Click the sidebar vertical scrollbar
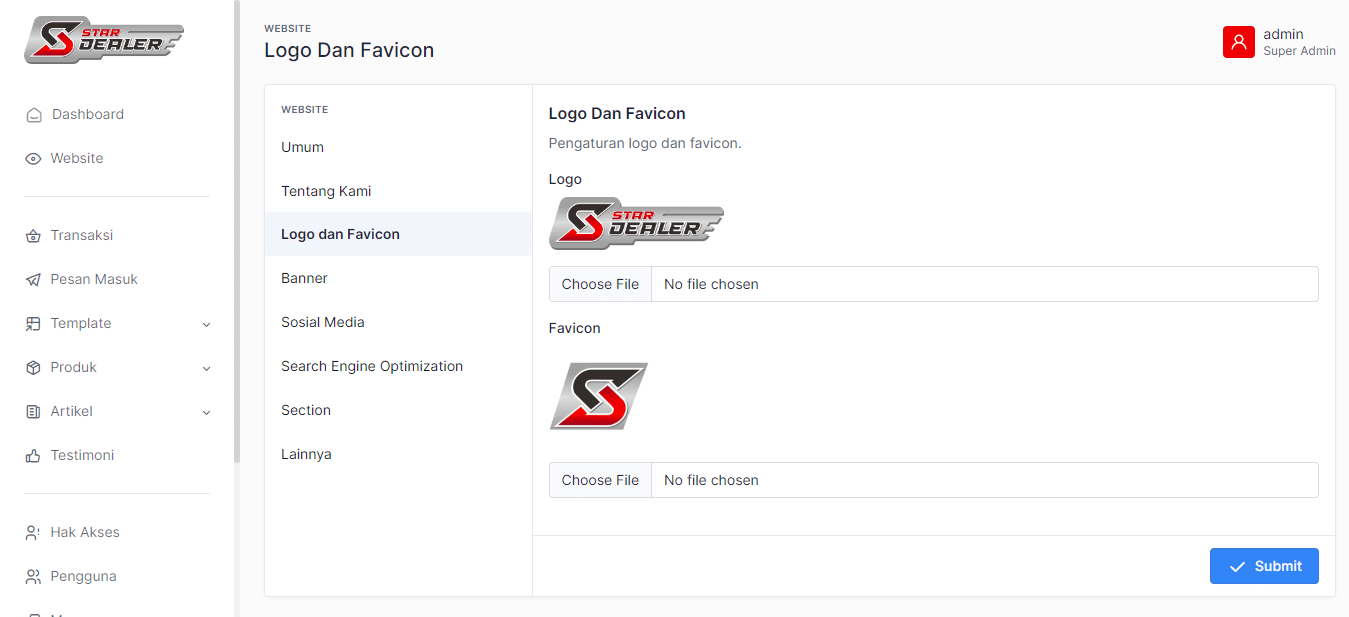The width and height of the screenshot is (1349, 617). point(237,230)
